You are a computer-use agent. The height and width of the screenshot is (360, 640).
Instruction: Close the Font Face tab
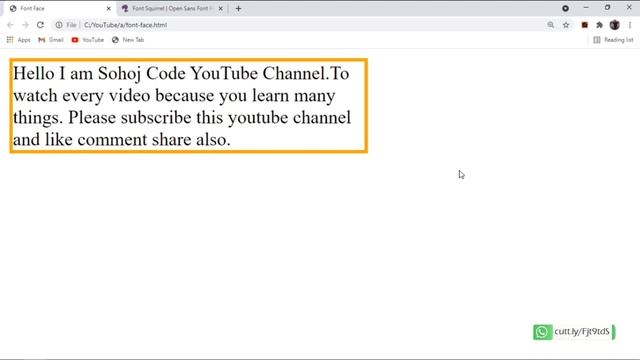109,8
